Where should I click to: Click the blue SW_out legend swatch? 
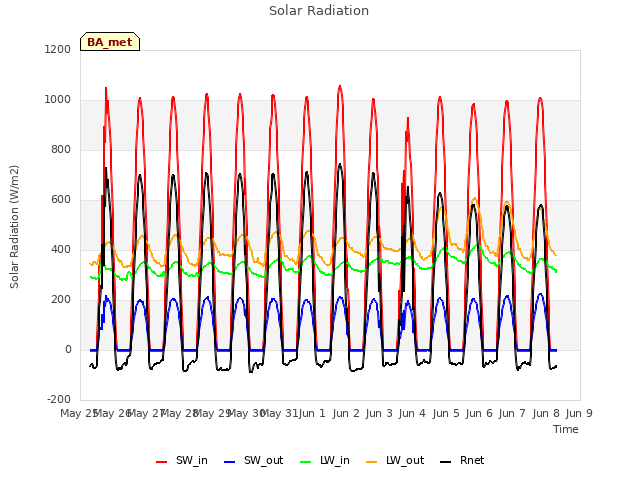(x=230, y=462)
